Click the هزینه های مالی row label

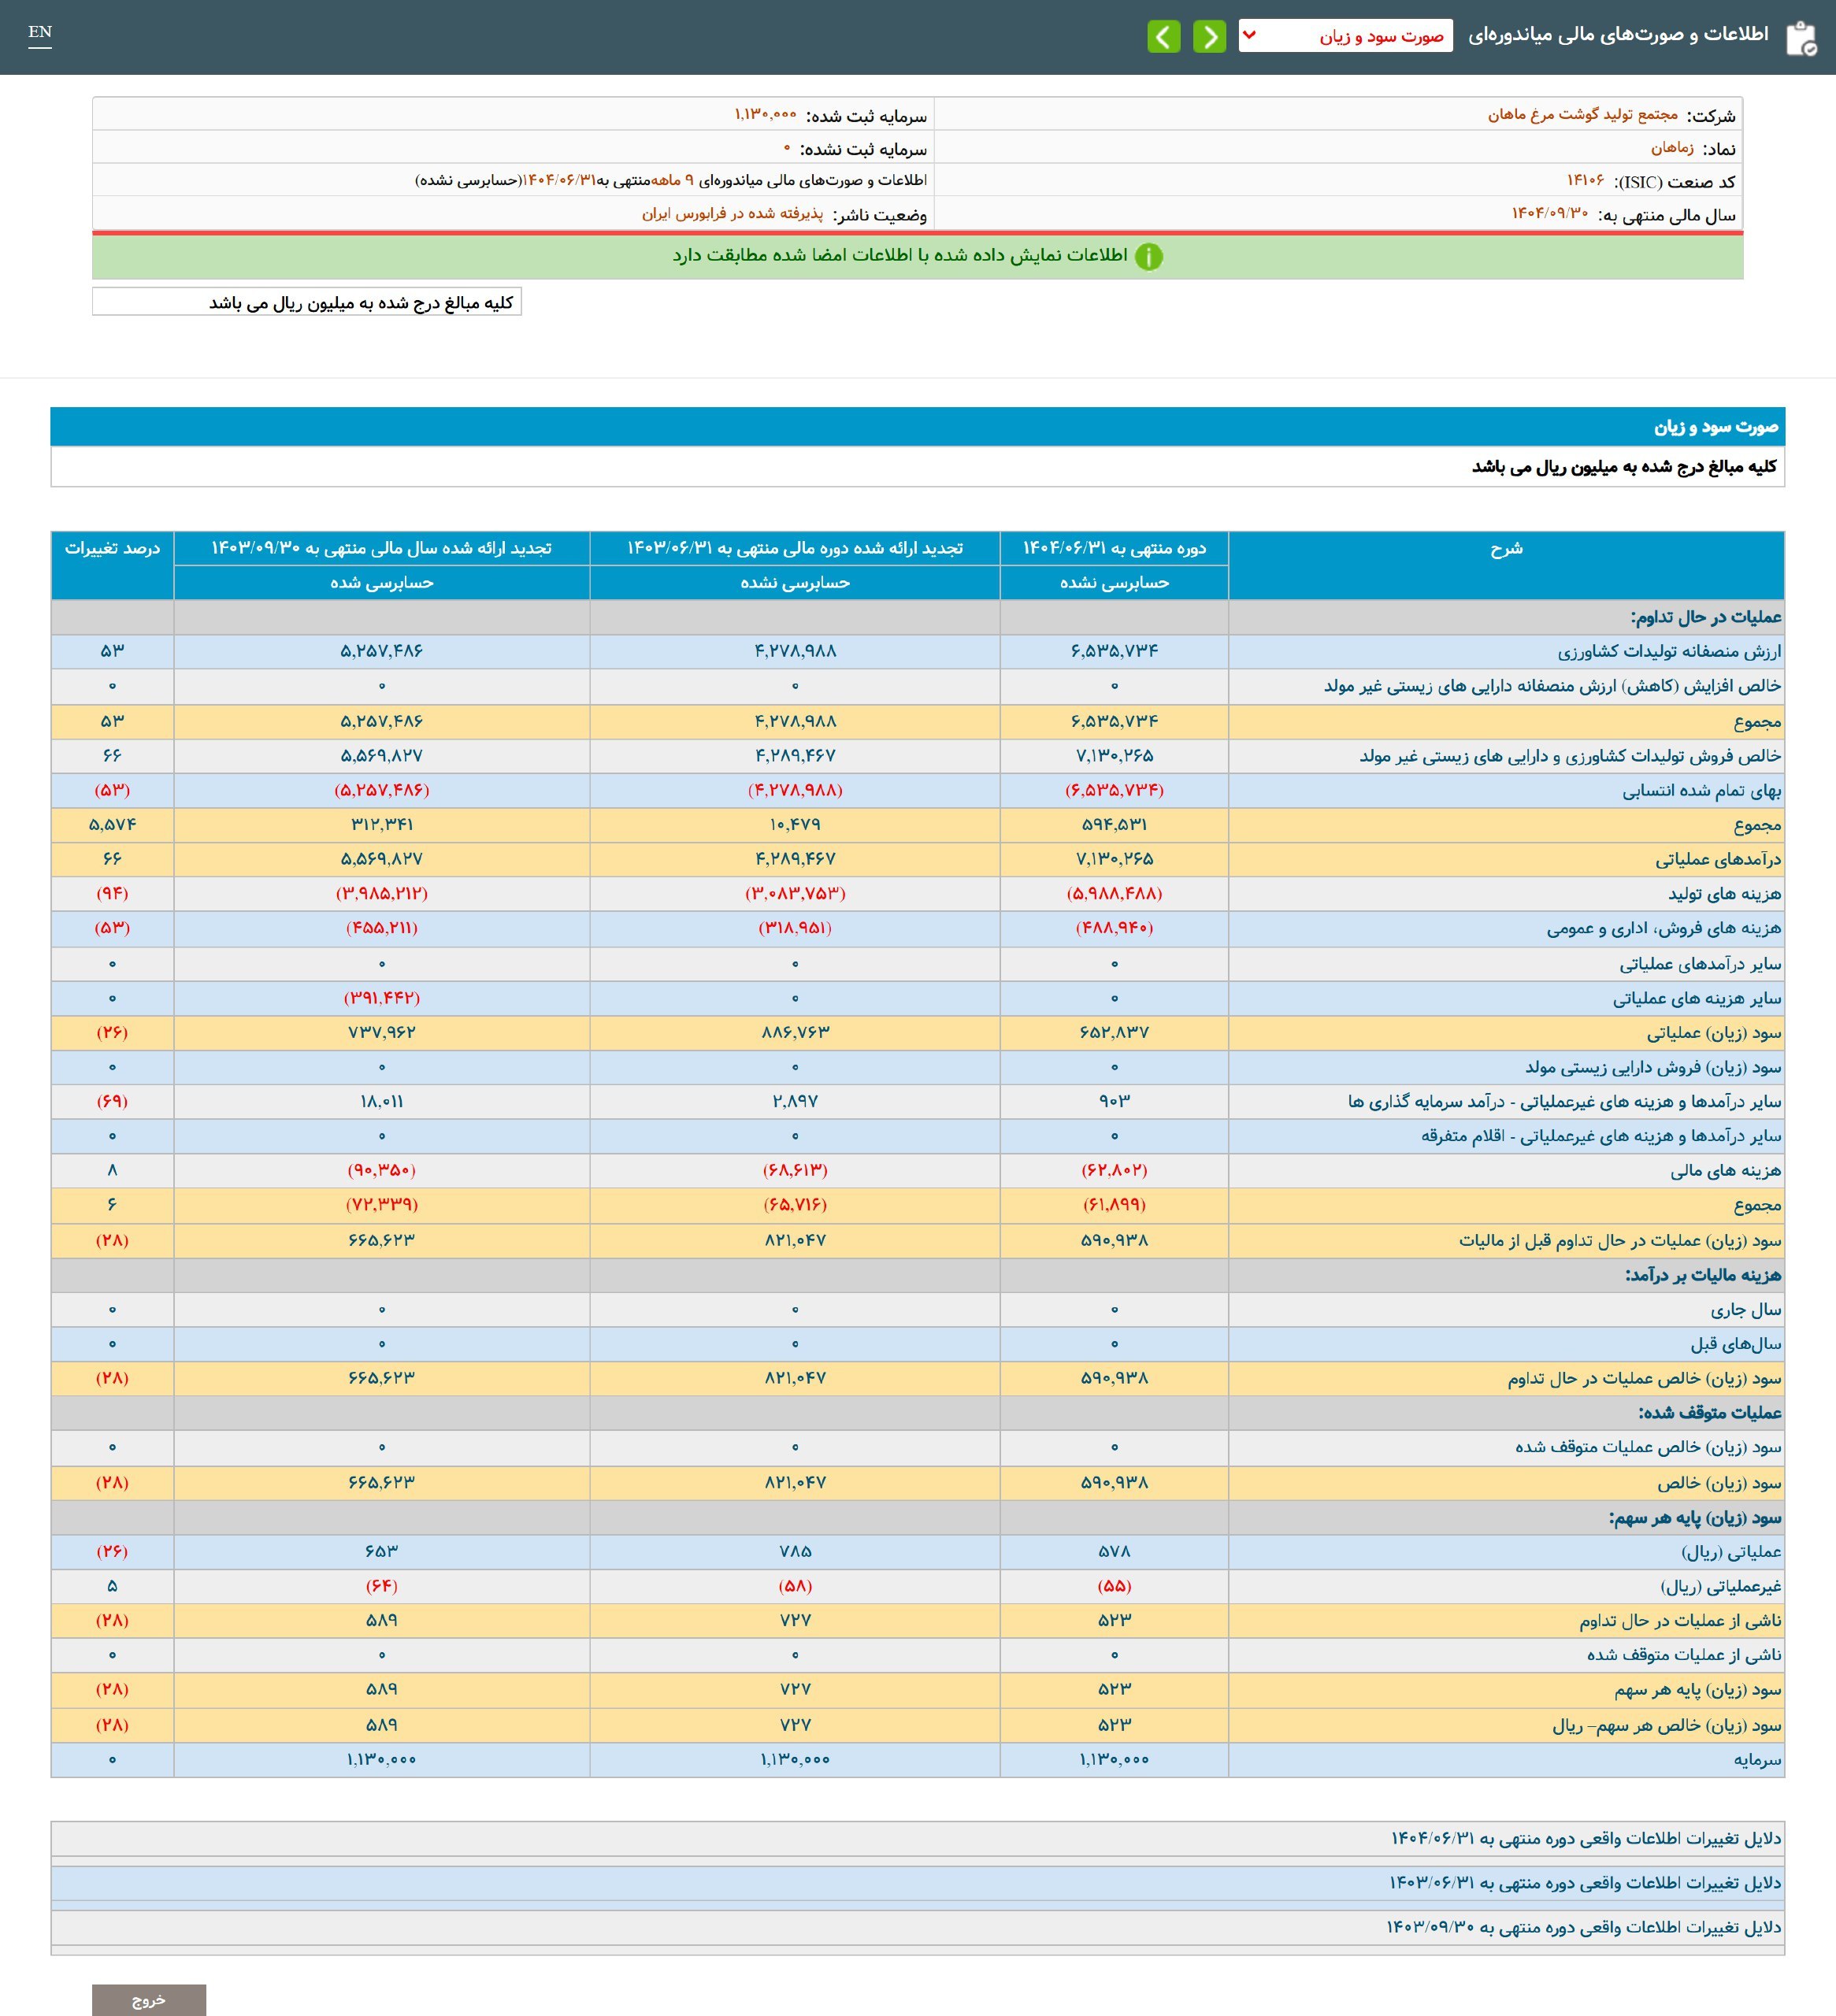point(1725,1170)
